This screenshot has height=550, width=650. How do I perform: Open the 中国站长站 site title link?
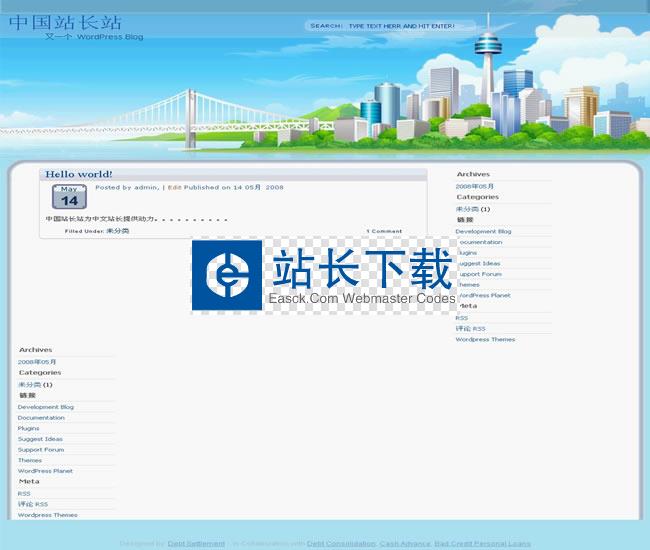(65, 22)
